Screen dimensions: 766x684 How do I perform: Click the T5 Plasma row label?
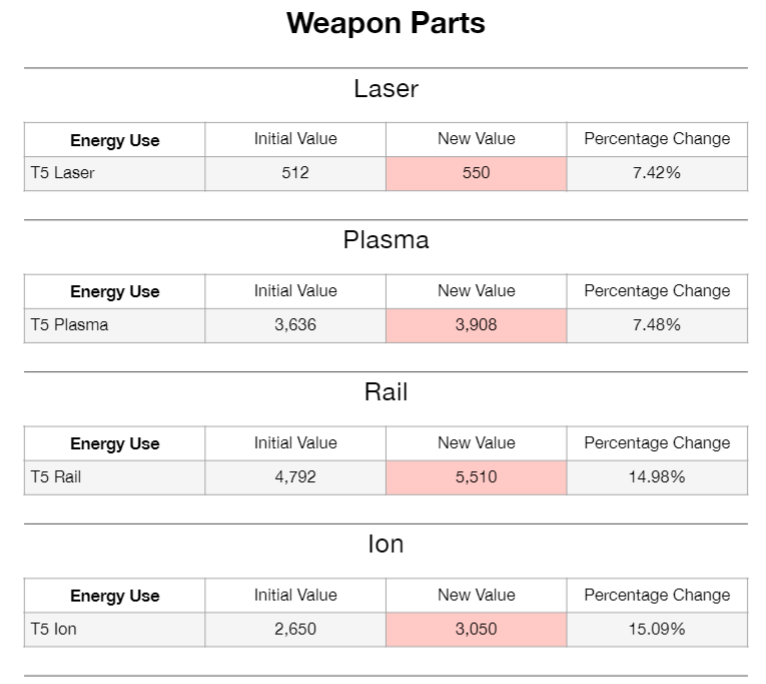(69, 325)
